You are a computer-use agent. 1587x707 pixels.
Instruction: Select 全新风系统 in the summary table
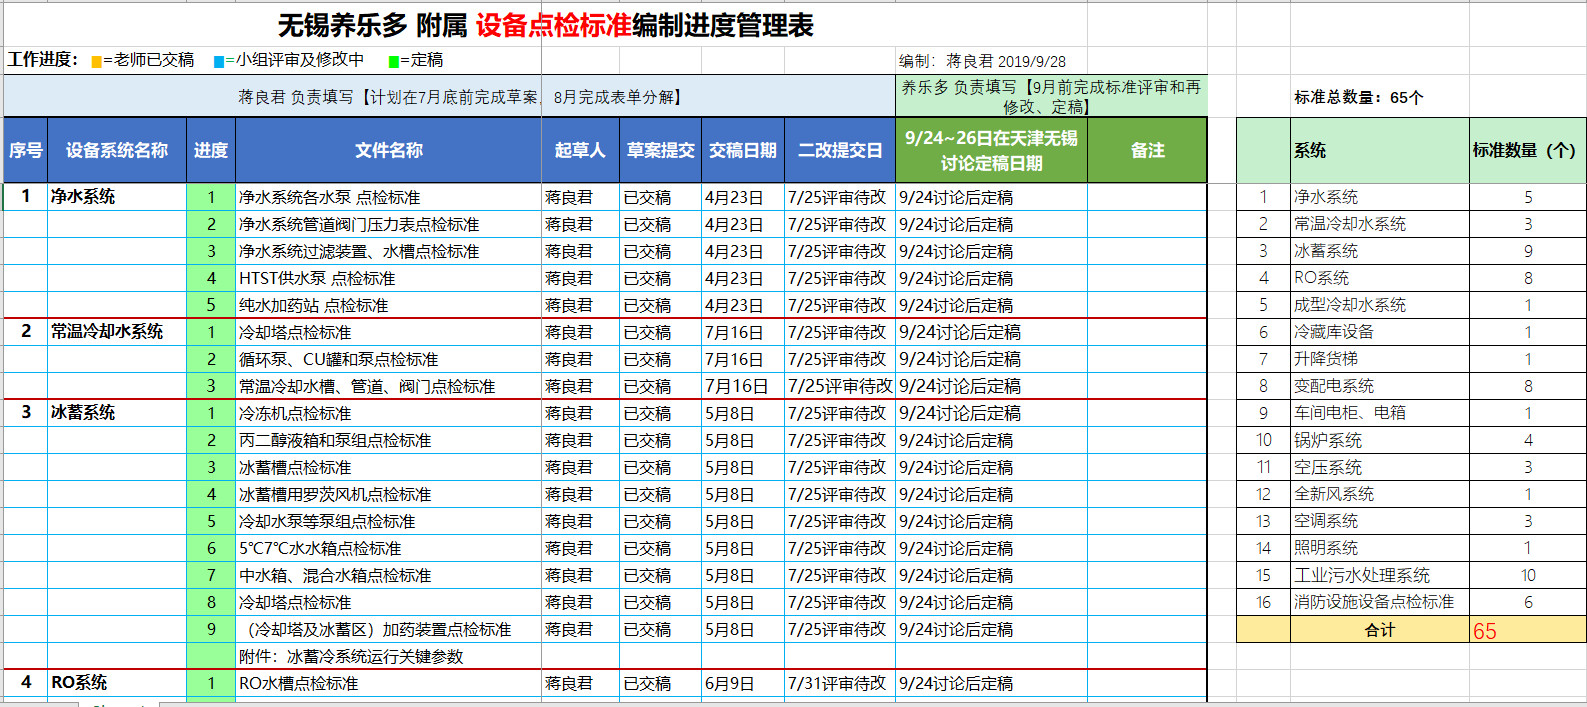point(1380,494)
